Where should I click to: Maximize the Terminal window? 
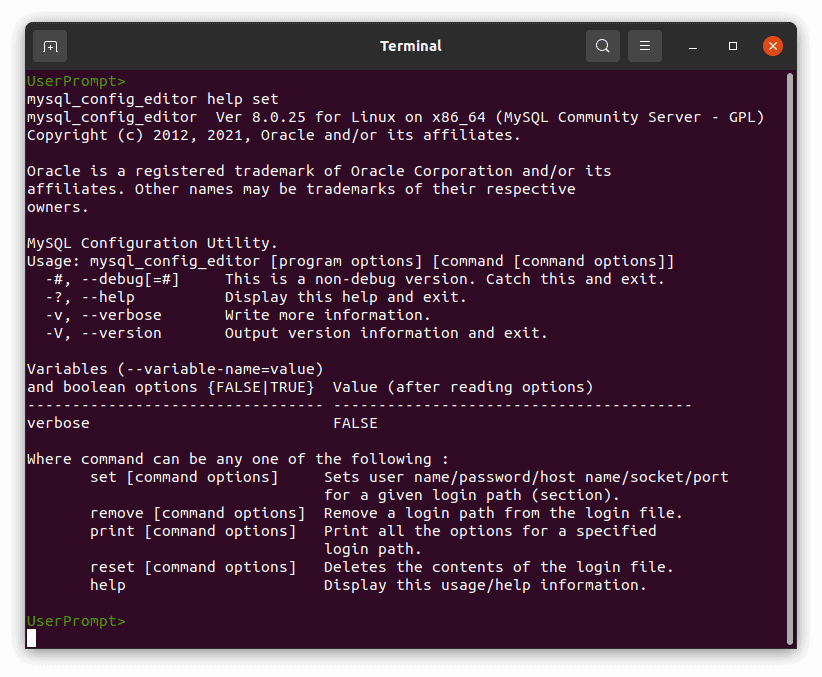[733, 46]
